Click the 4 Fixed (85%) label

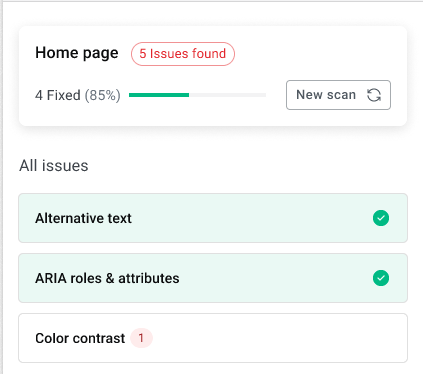(78, 95)
